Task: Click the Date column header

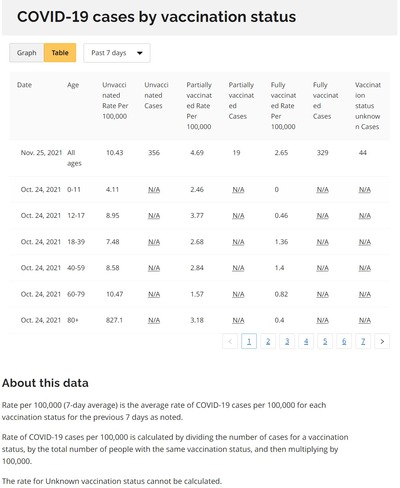Action: 24,85
